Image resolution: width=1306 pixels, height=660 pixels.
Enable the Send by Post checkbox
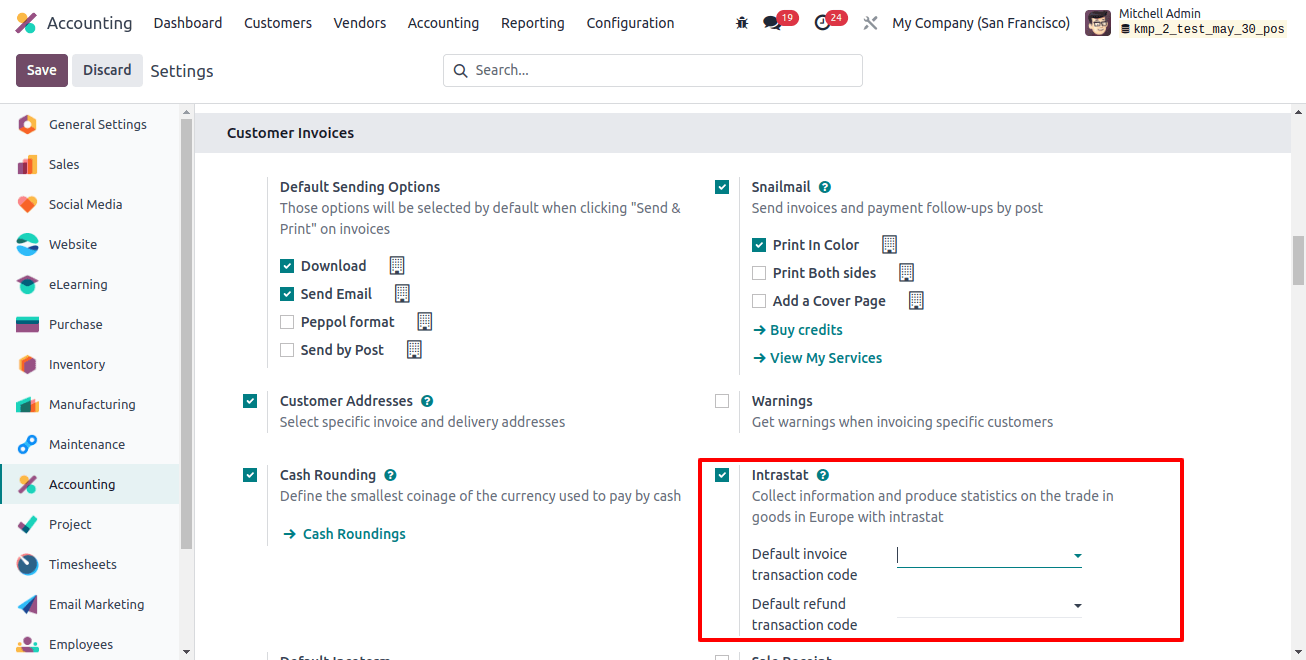[287, 350]
